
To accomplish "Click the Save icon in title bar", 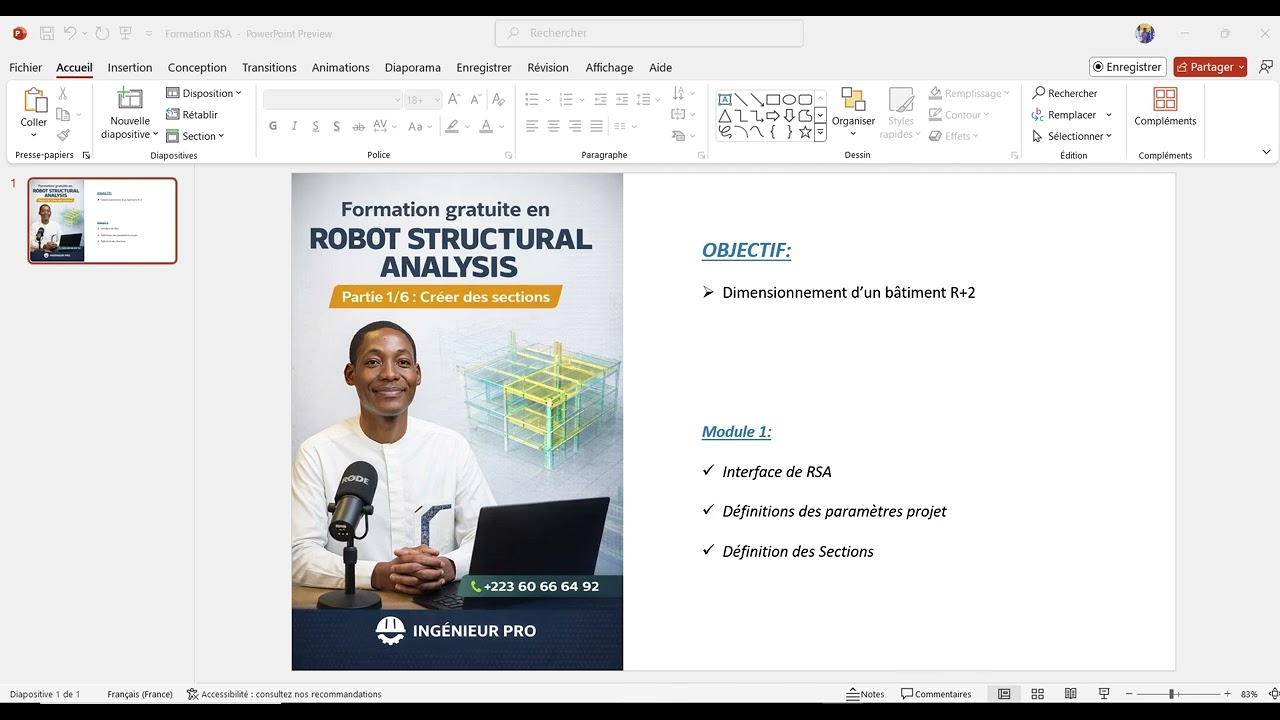I will click(47, 33).
